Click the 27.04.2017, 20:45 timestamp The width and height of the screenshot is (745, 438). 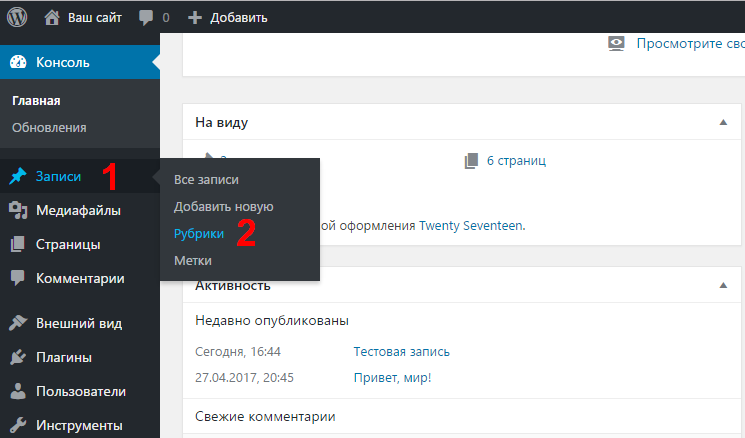click(244, 378)
